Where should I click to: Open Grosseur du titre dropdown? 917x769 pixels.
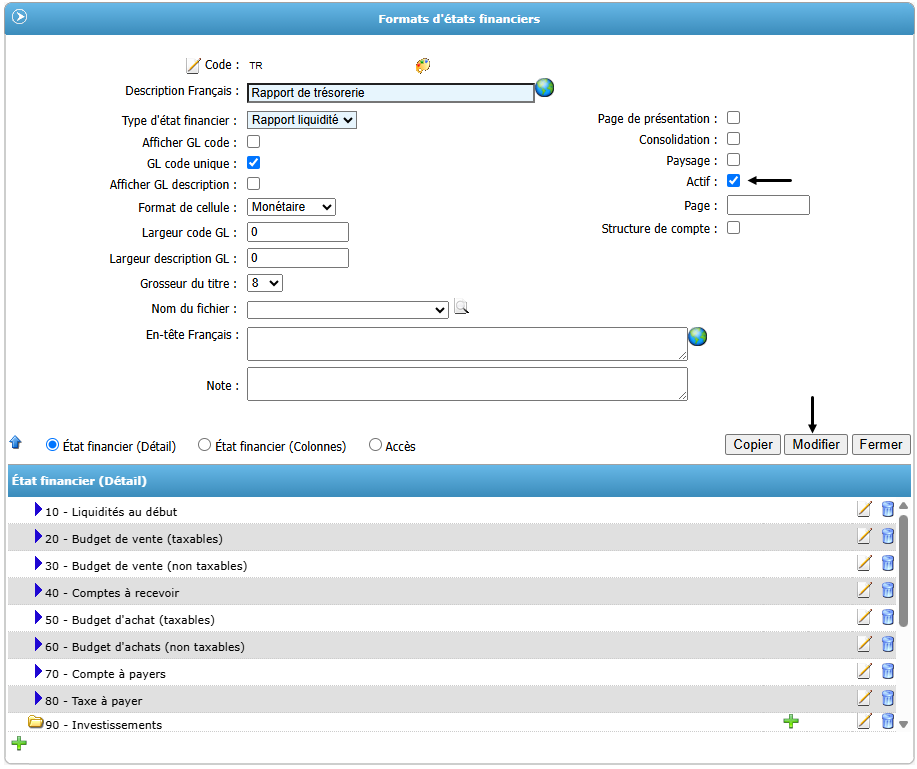[265, 283]
